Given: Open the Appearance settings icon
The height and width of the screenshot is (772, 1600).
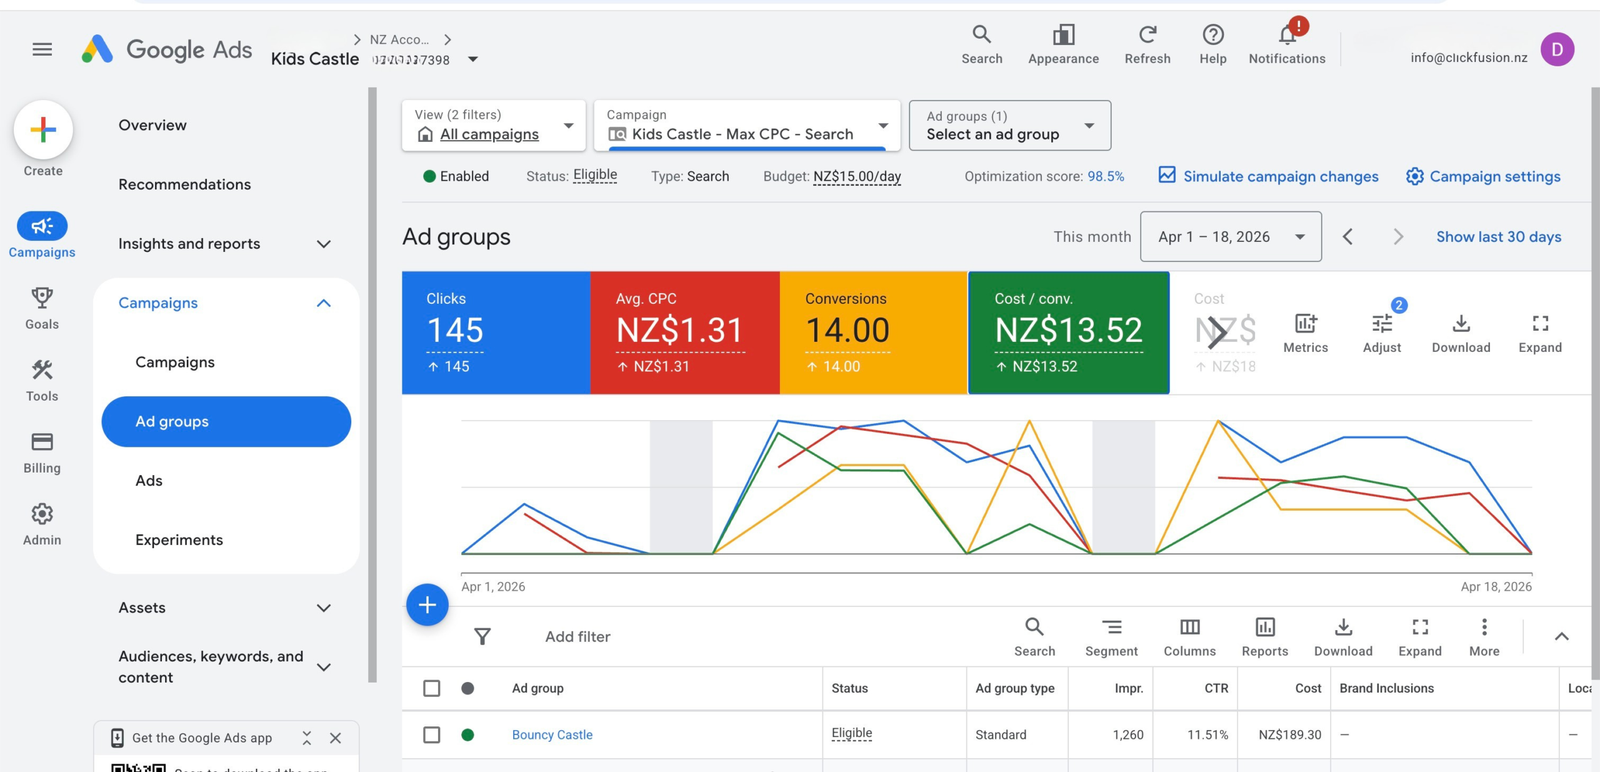Looking at the screenshot, I should 1063,45.
